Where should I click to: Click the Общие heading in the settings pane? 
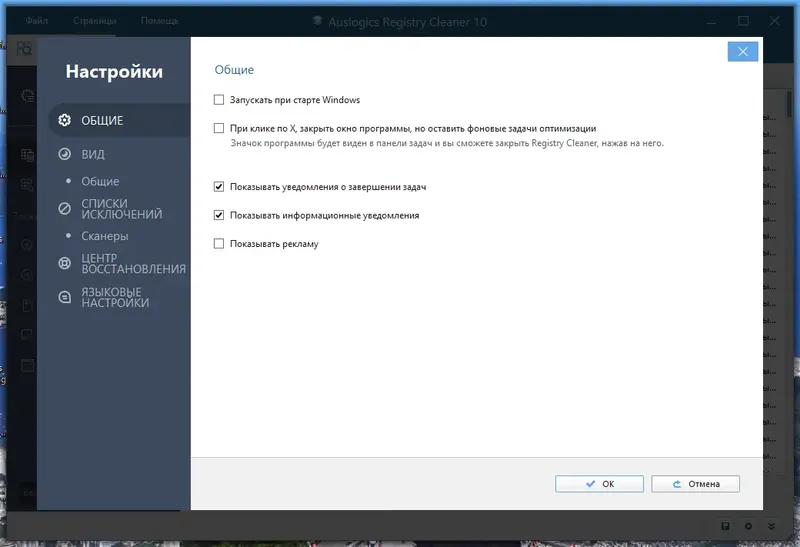(234, 69)
